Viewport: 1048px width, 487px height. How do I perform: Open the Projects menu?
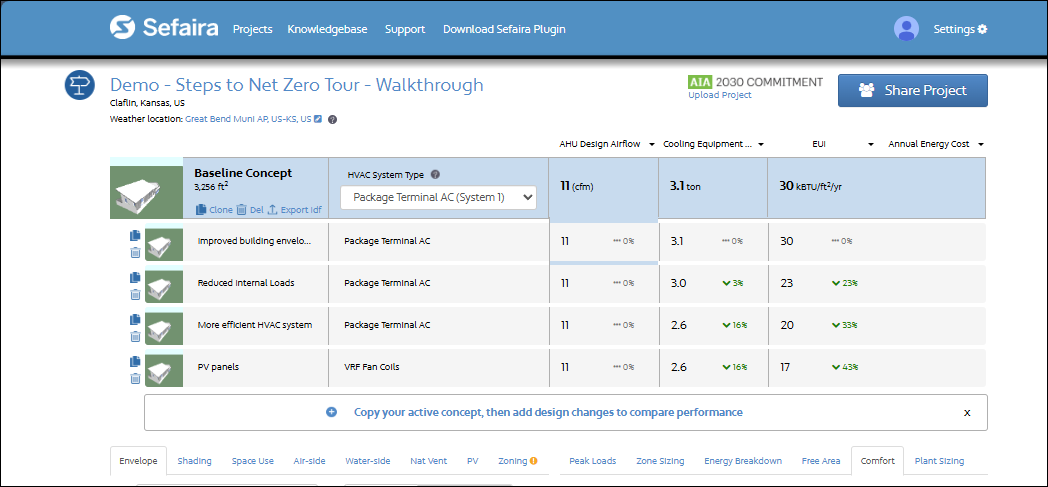click(x=253, y=29)
